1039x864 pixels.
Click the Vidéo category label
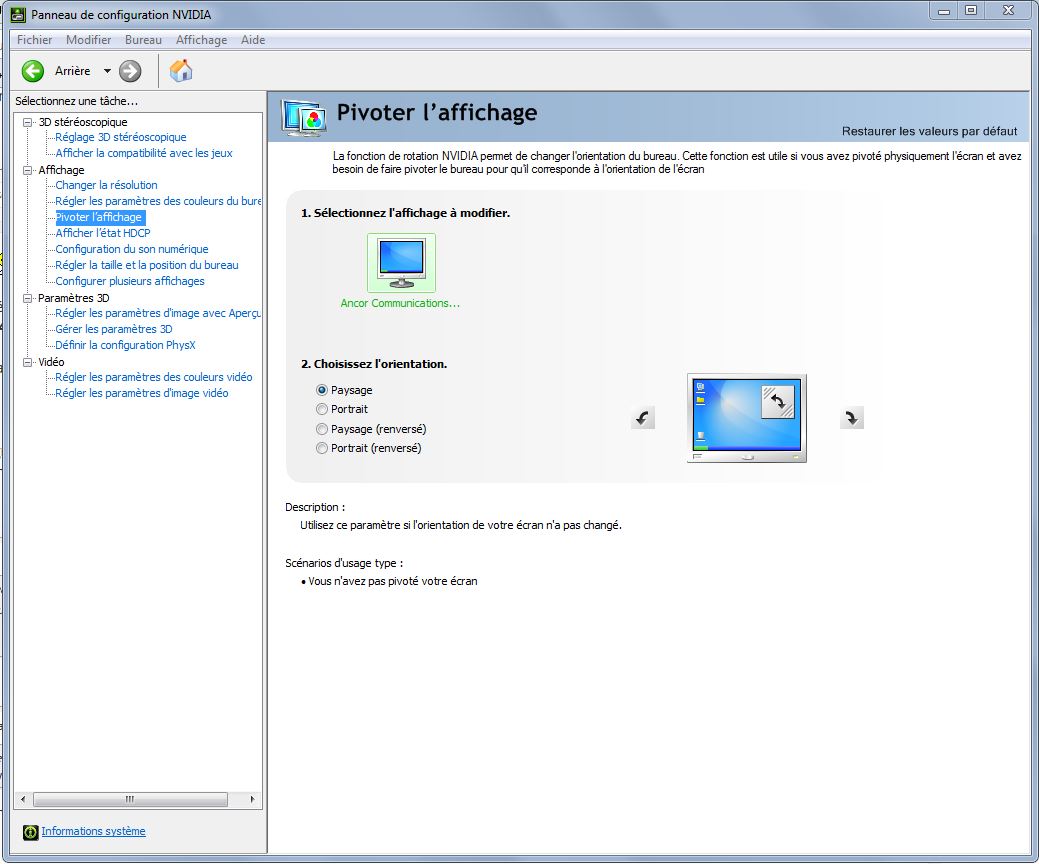pyautogui.click(x=51, y=362)
